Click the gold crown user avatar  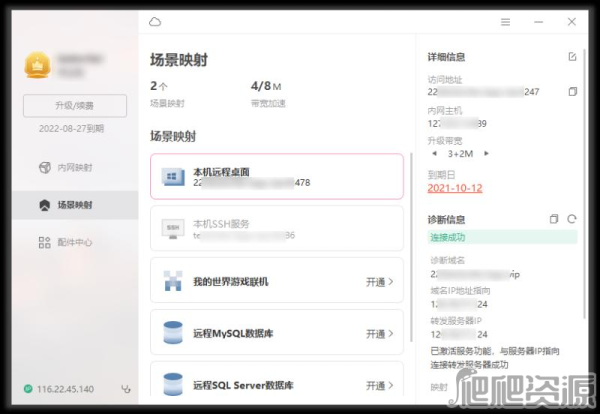(x=37, y=65)
